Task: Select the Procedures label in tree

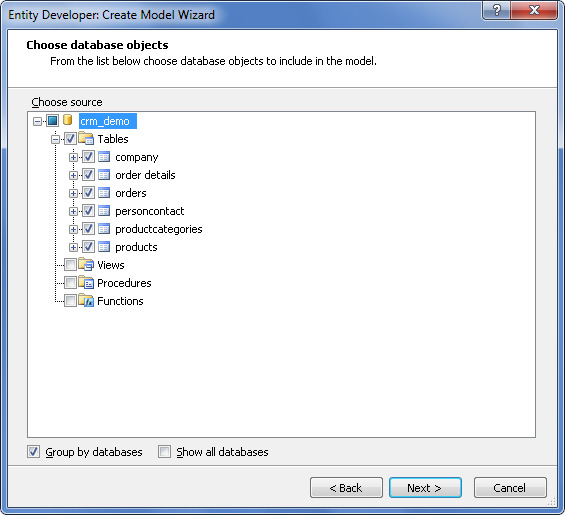Action: [124, 283]
